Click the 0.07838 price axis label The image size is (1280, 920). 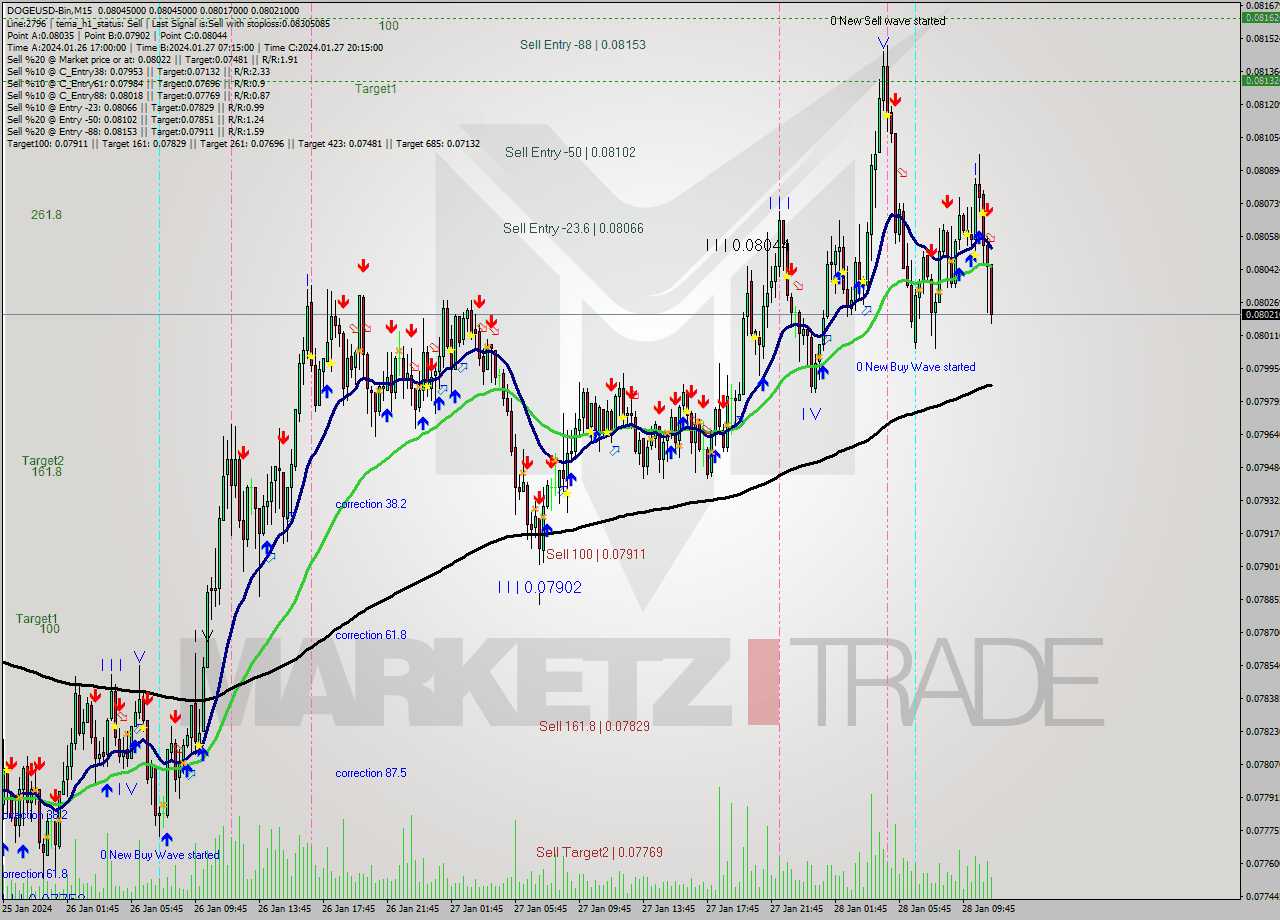[x=1264, y=698]
